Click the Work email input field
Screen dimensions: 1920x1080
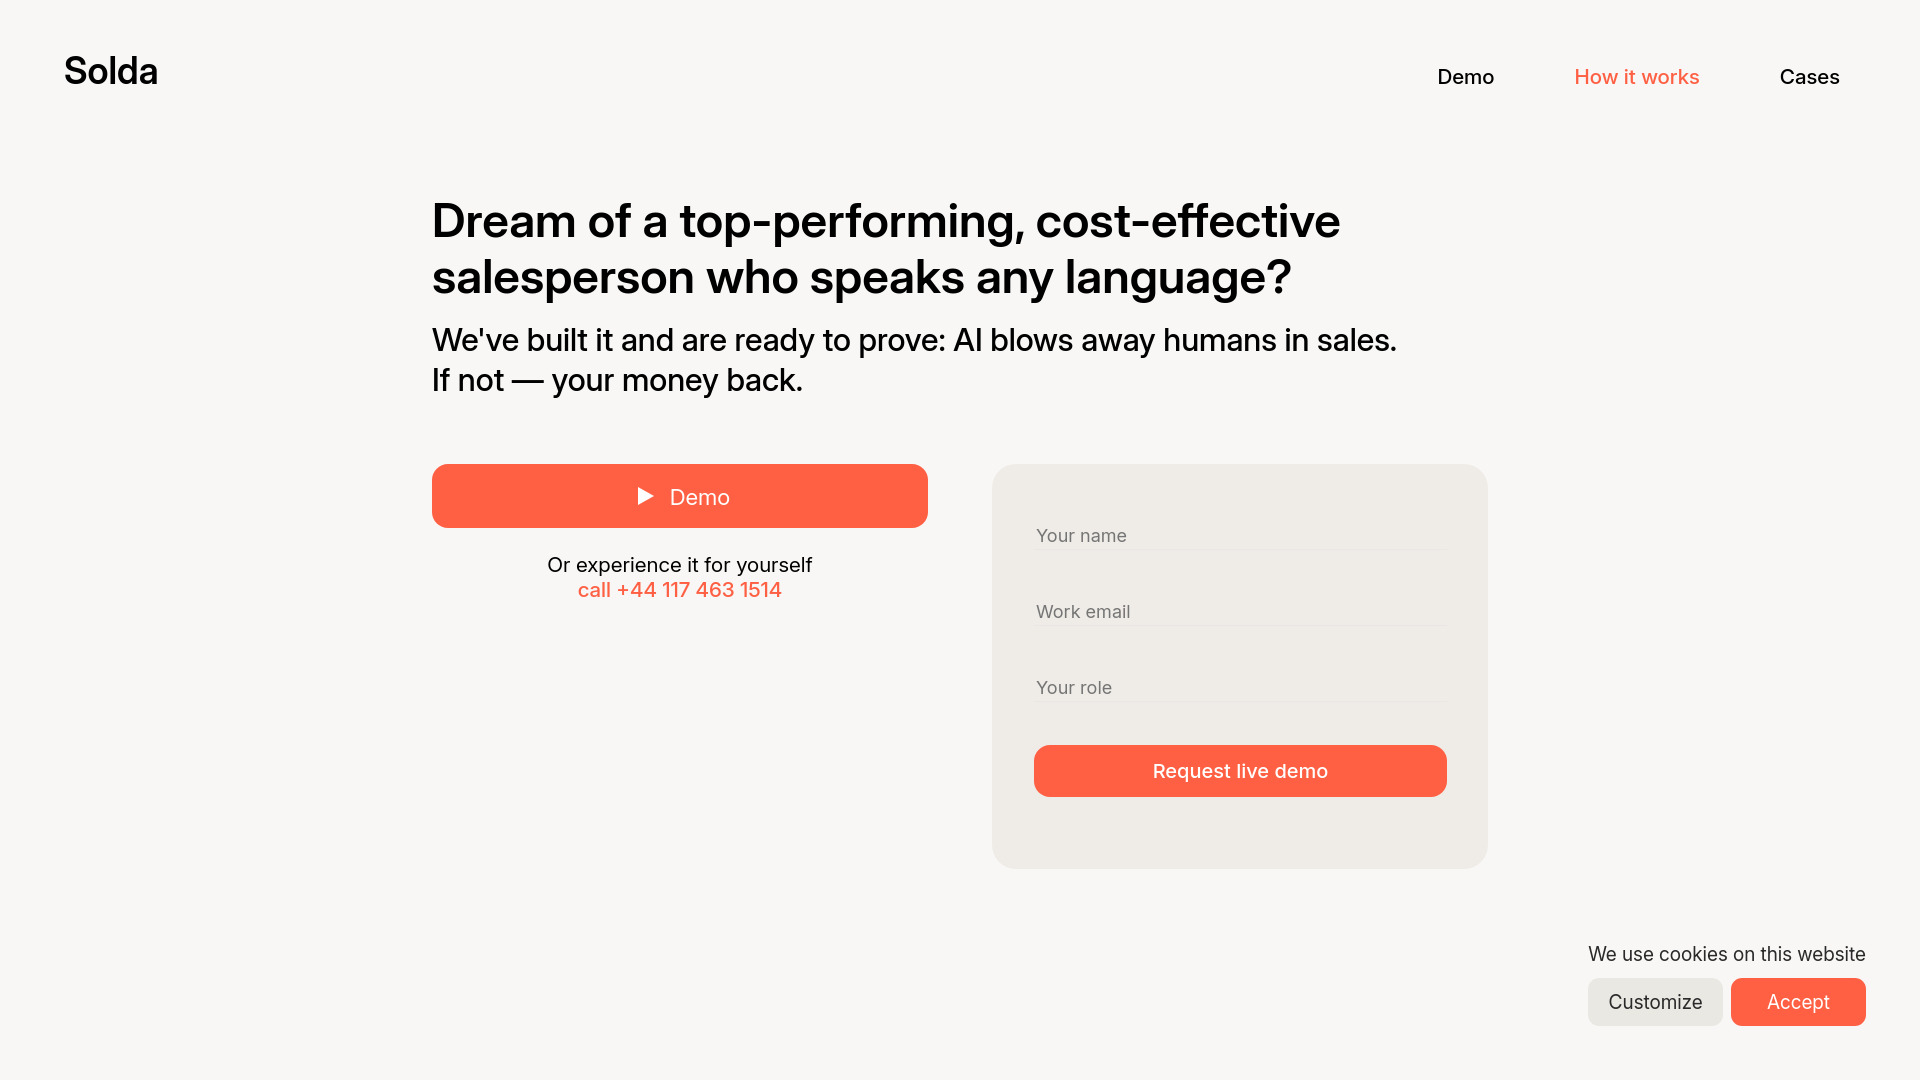coord(1240,611)
